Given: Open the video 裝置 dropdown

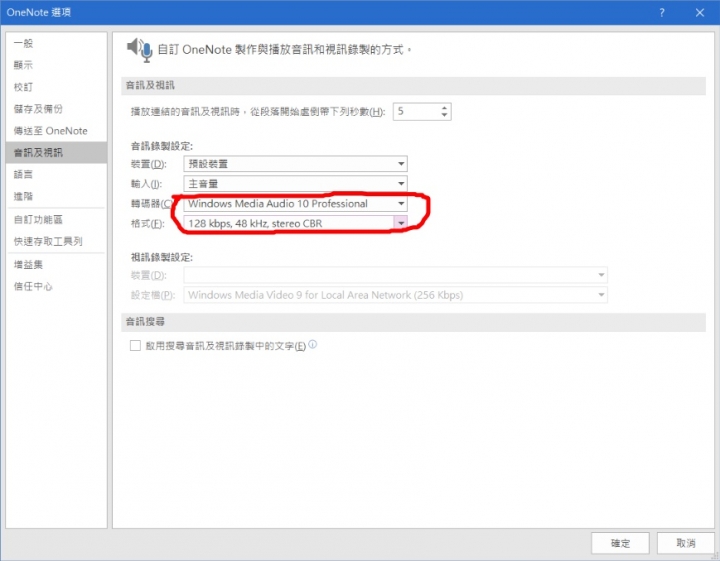Looking at the screenshot, I should pyautogui.click(x=395, y=275).
